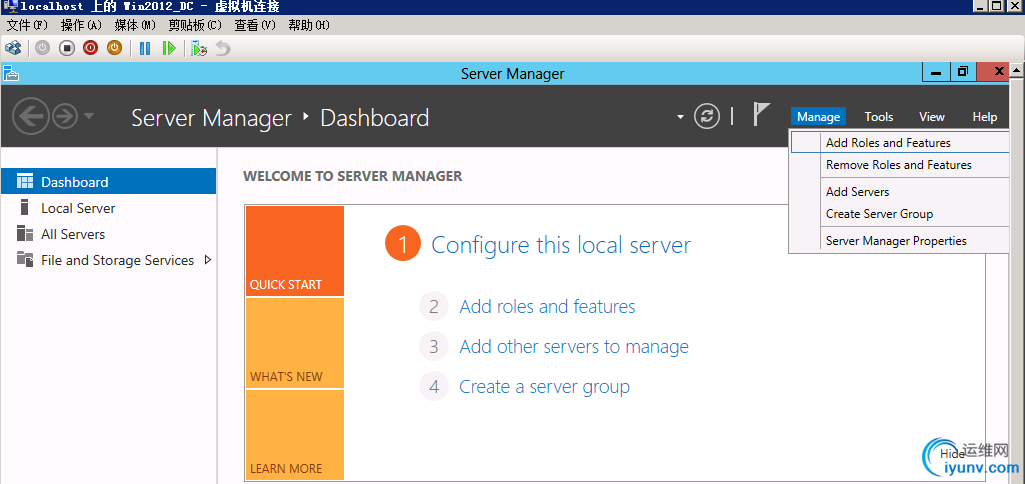Minimize the Server Manager window
Viewport: 1025px width, 484px height.
(936, 71)
